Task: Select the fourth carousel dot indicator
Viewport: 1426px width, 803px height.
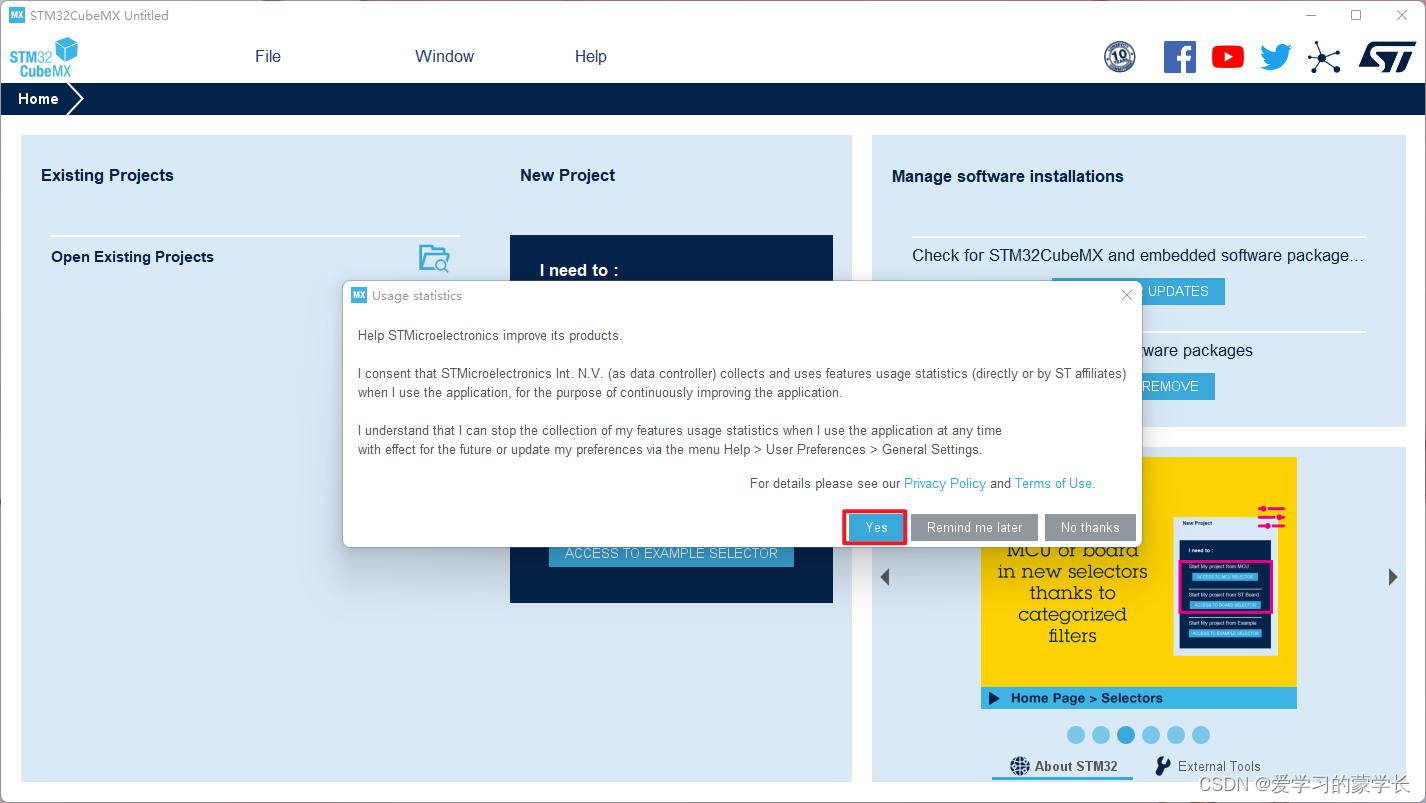Action: click(x=1151, y=735)
